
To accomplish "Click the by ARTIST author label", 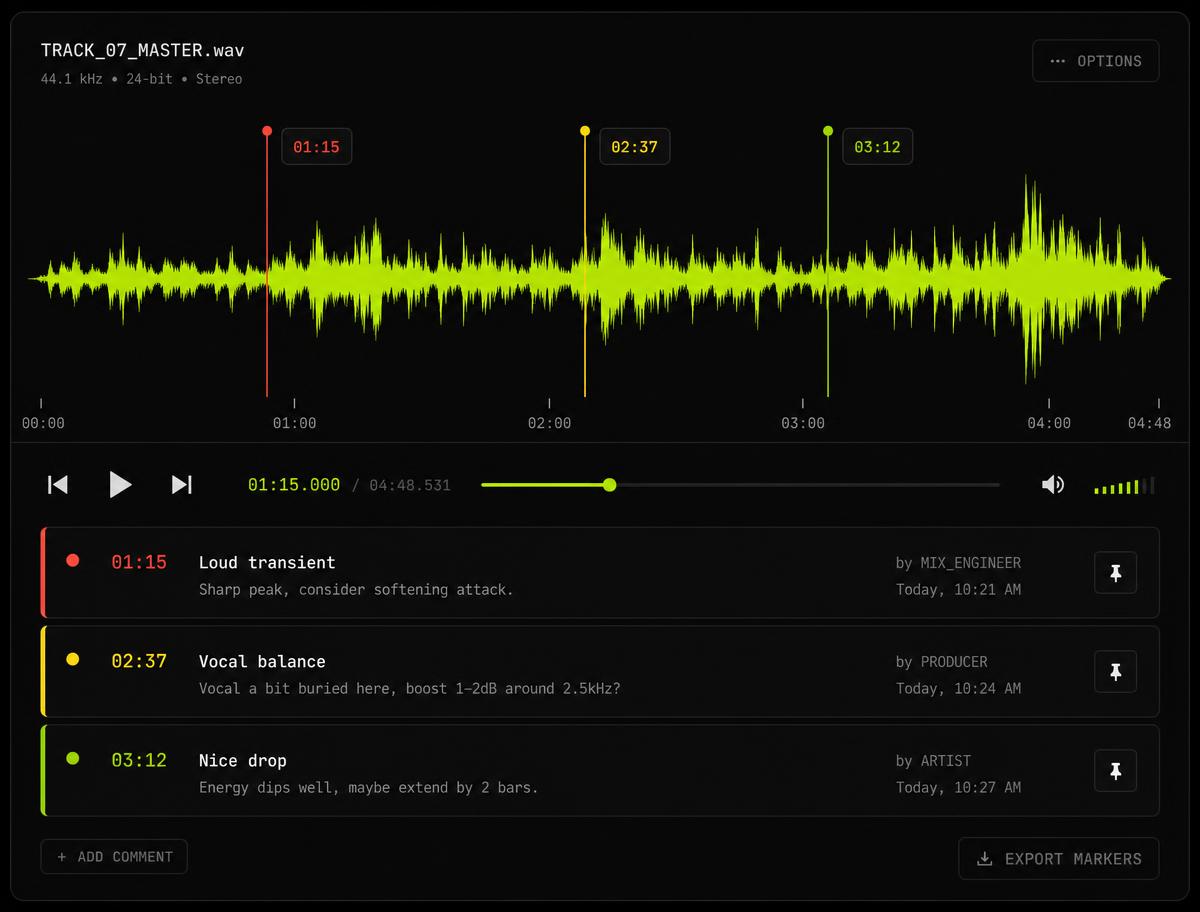I will (x=933, y=761).
